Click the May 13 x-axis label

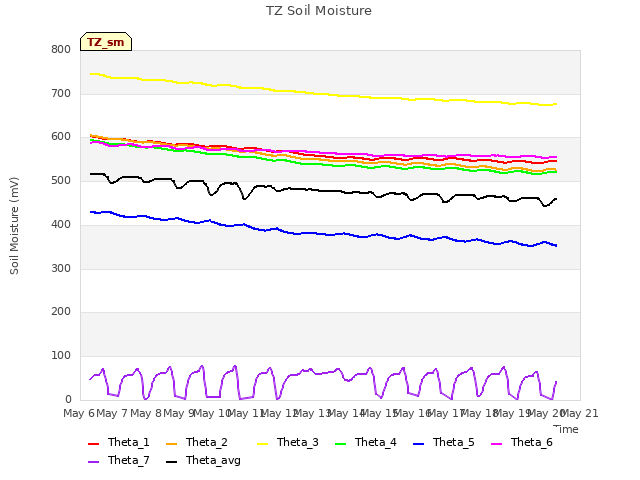coord(313,413)
